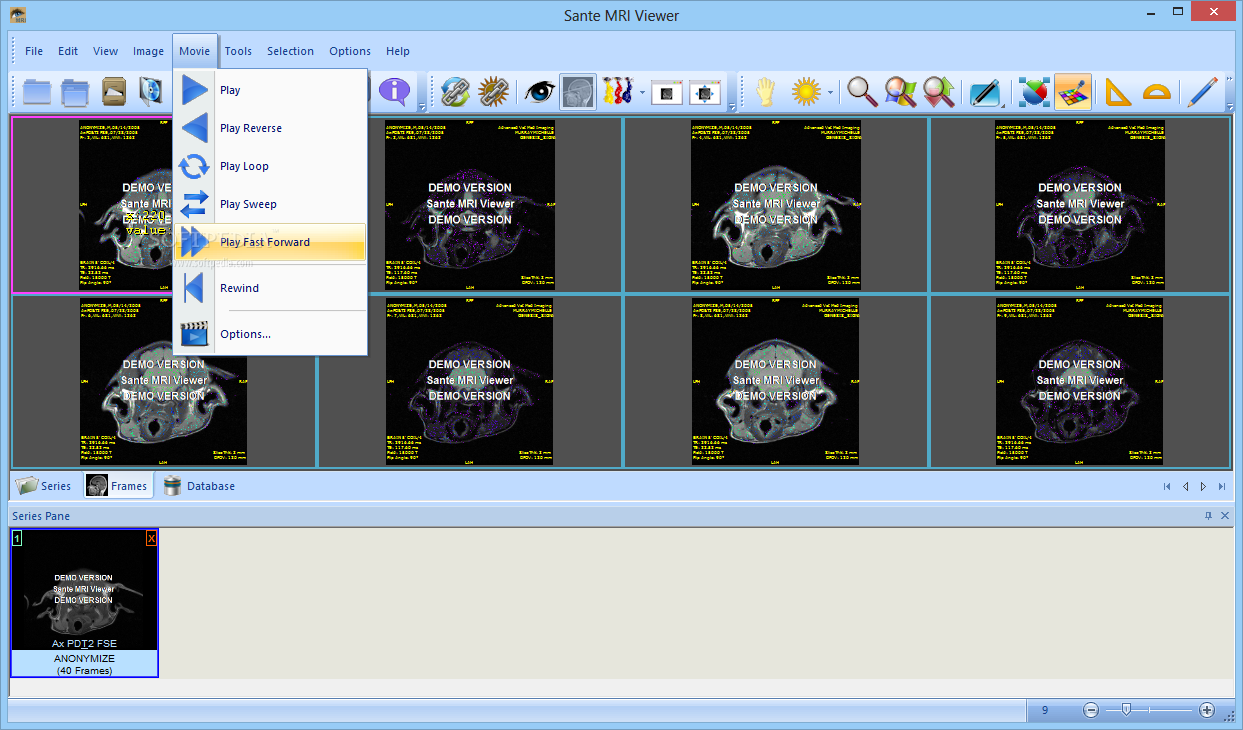
Task: Click the zoom minus button
Action: (1091, 710)
